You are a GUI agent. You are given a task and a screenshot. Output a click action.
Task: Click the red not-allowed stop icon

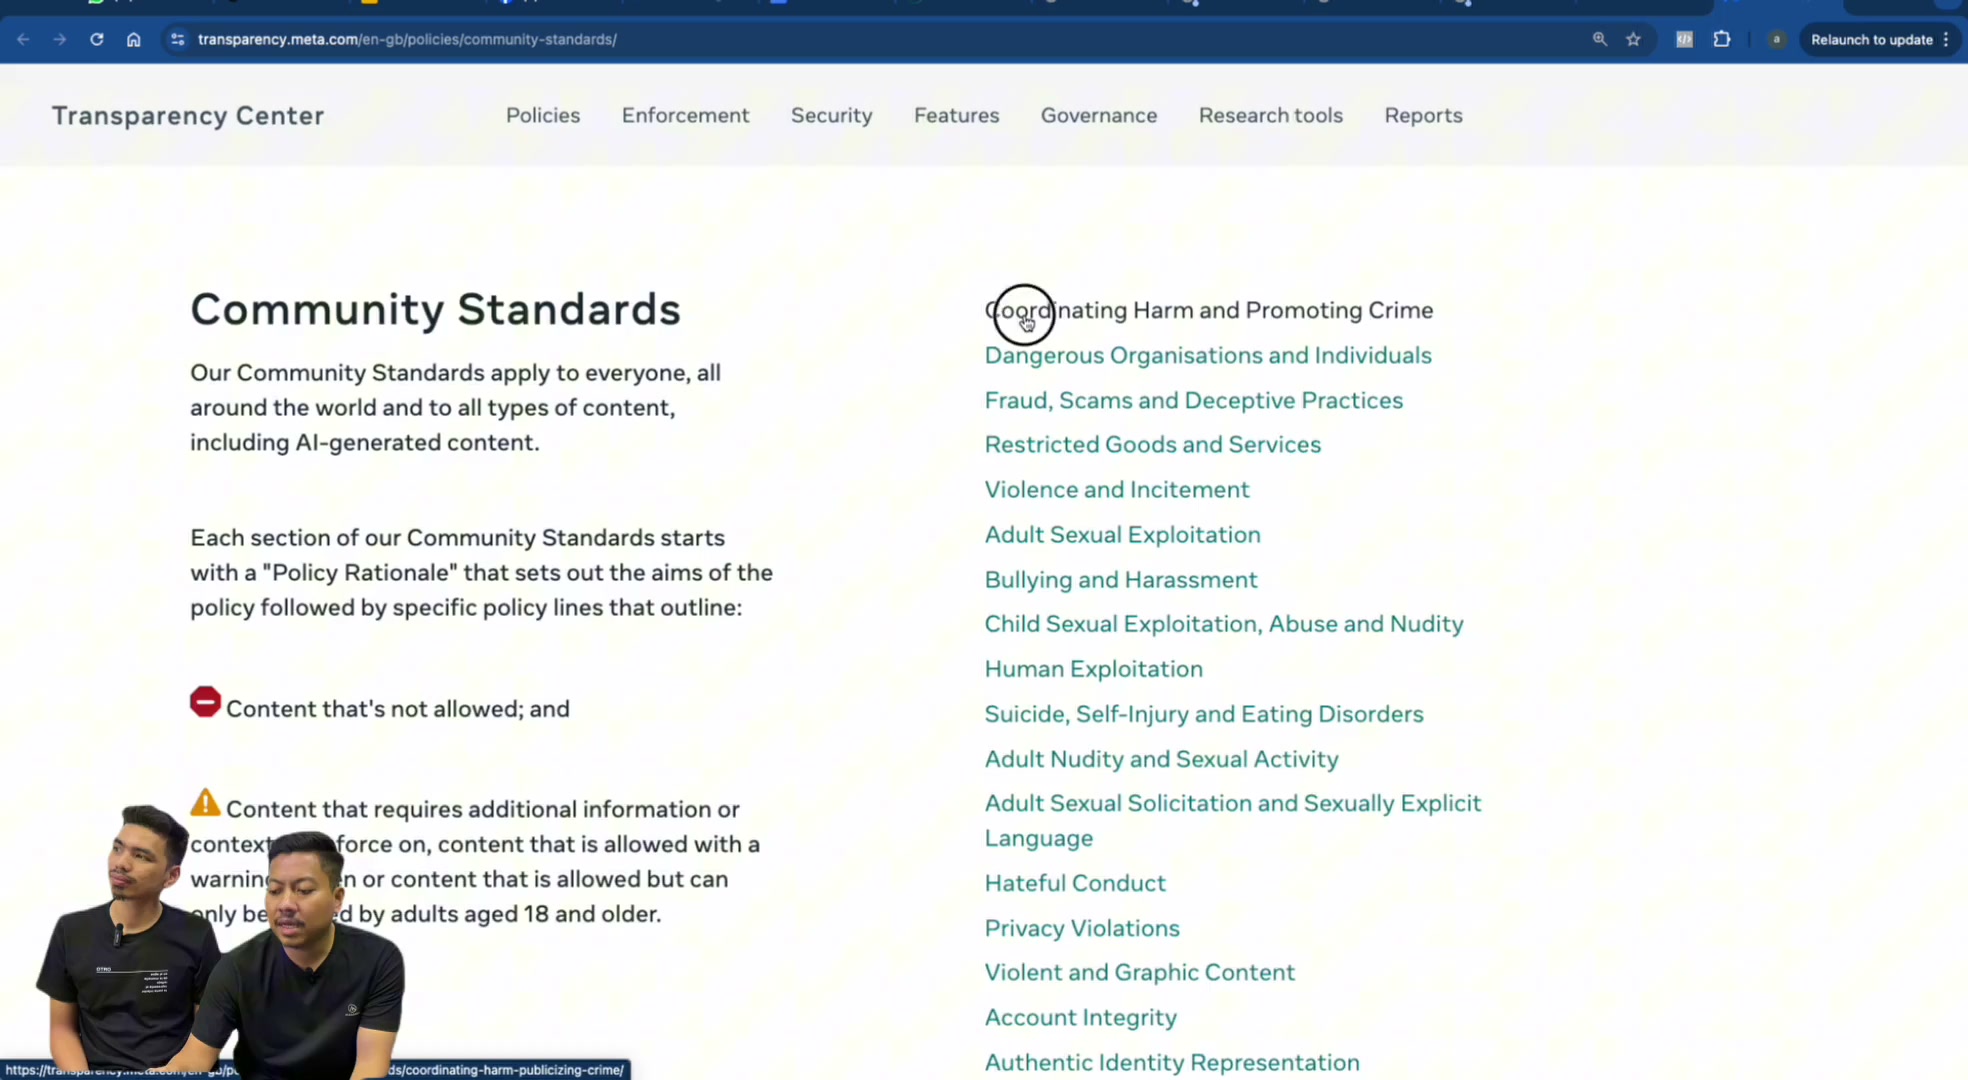(205, 702)
